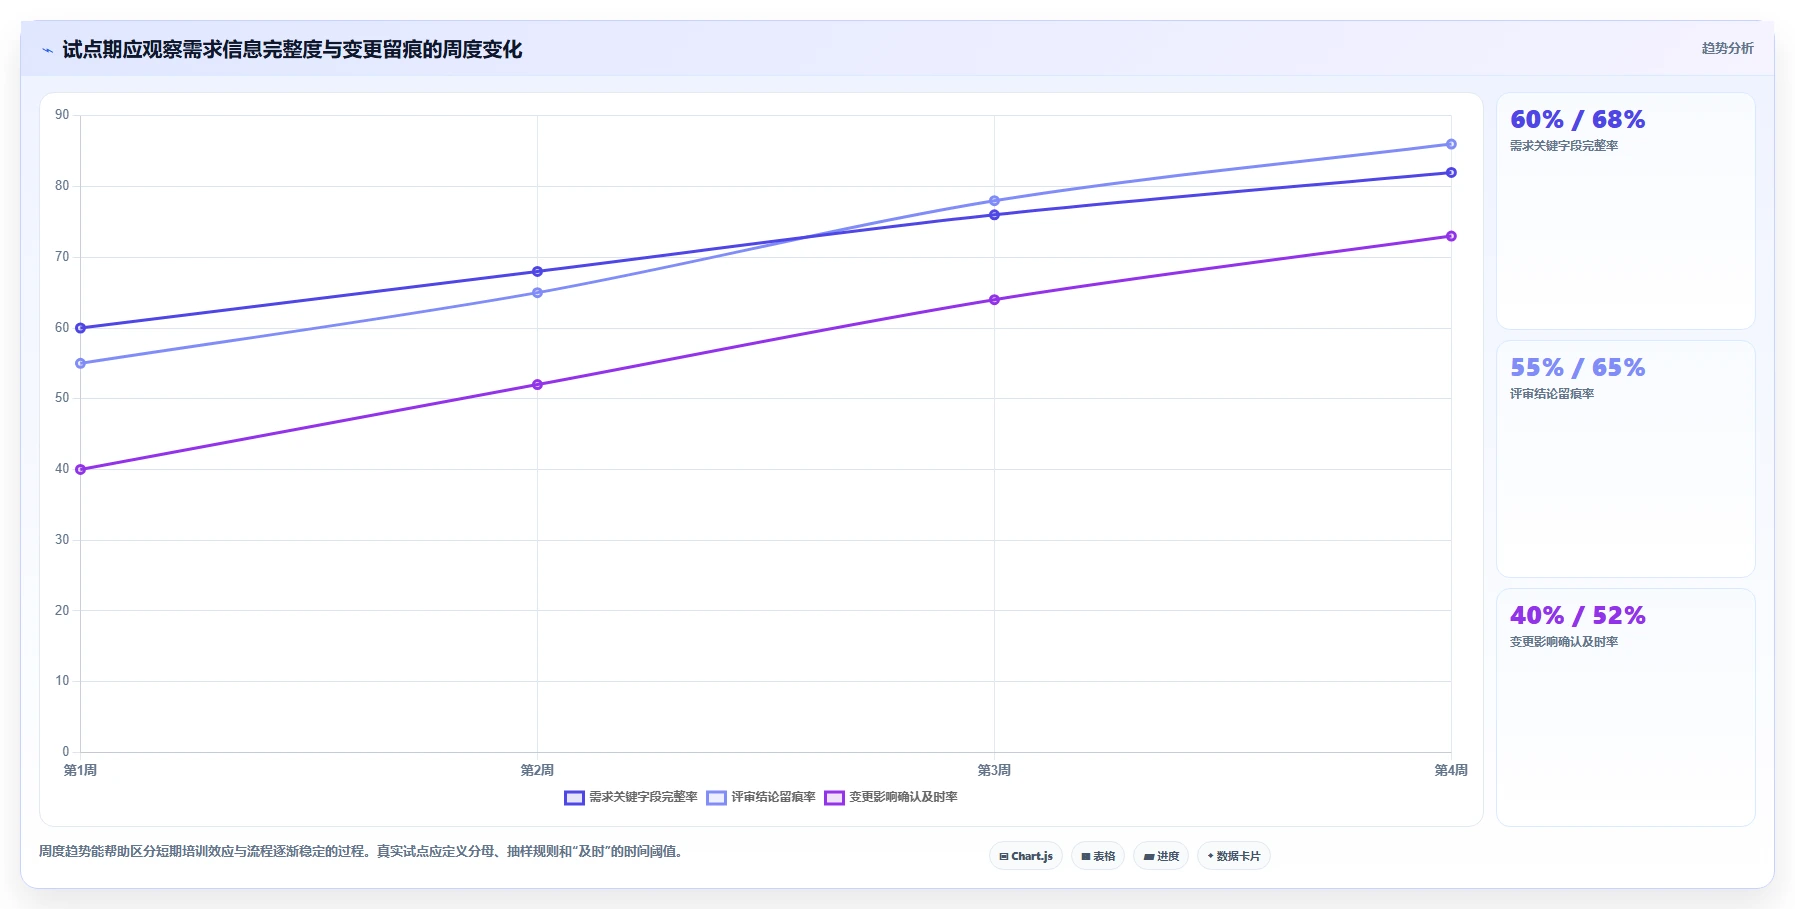Toggle 变更影响确认及时率 legend swatch
This screenshot has height=909, width=1795.
click(834, 798)
